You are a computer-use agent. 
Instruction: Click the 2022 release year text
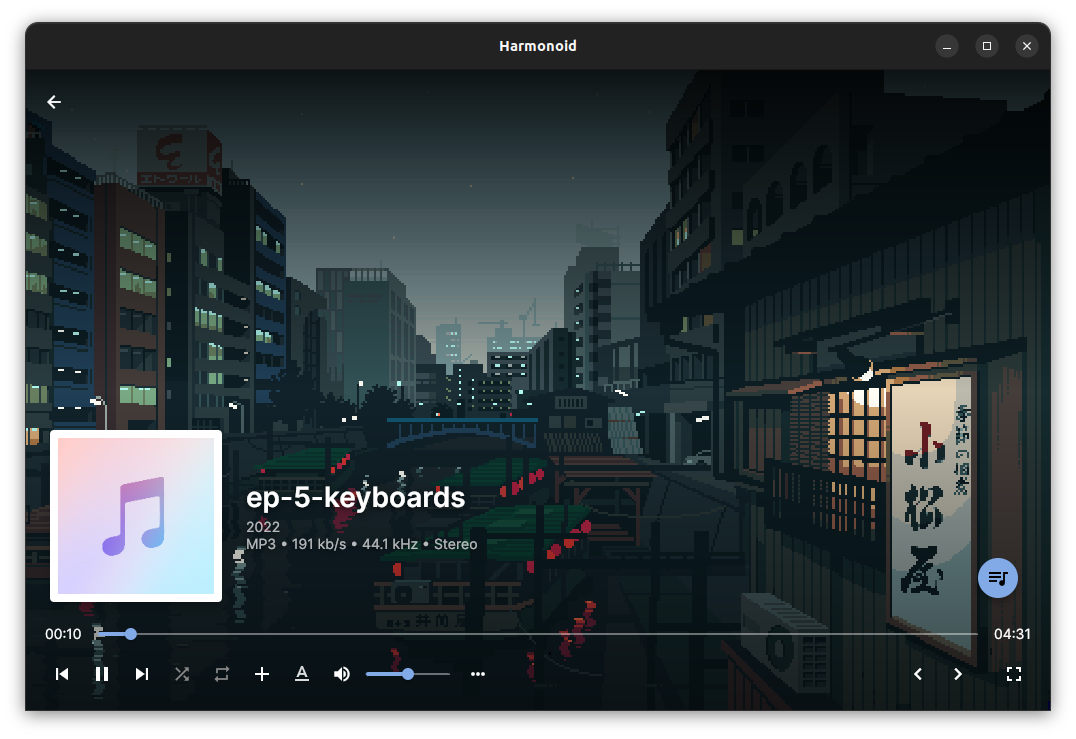click(x=262, y=526)
